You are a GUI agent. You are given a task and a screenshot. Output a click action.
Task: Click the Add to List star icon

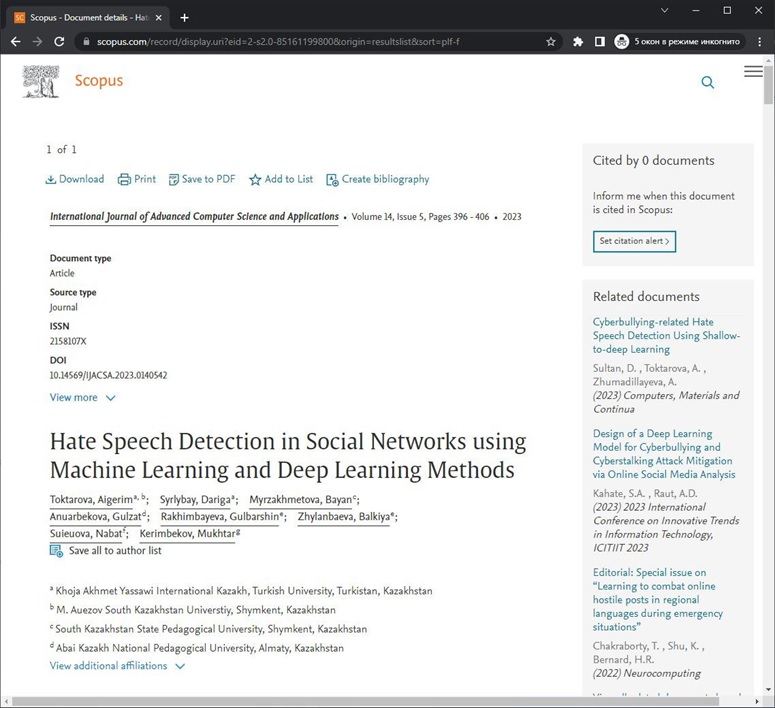255,179
